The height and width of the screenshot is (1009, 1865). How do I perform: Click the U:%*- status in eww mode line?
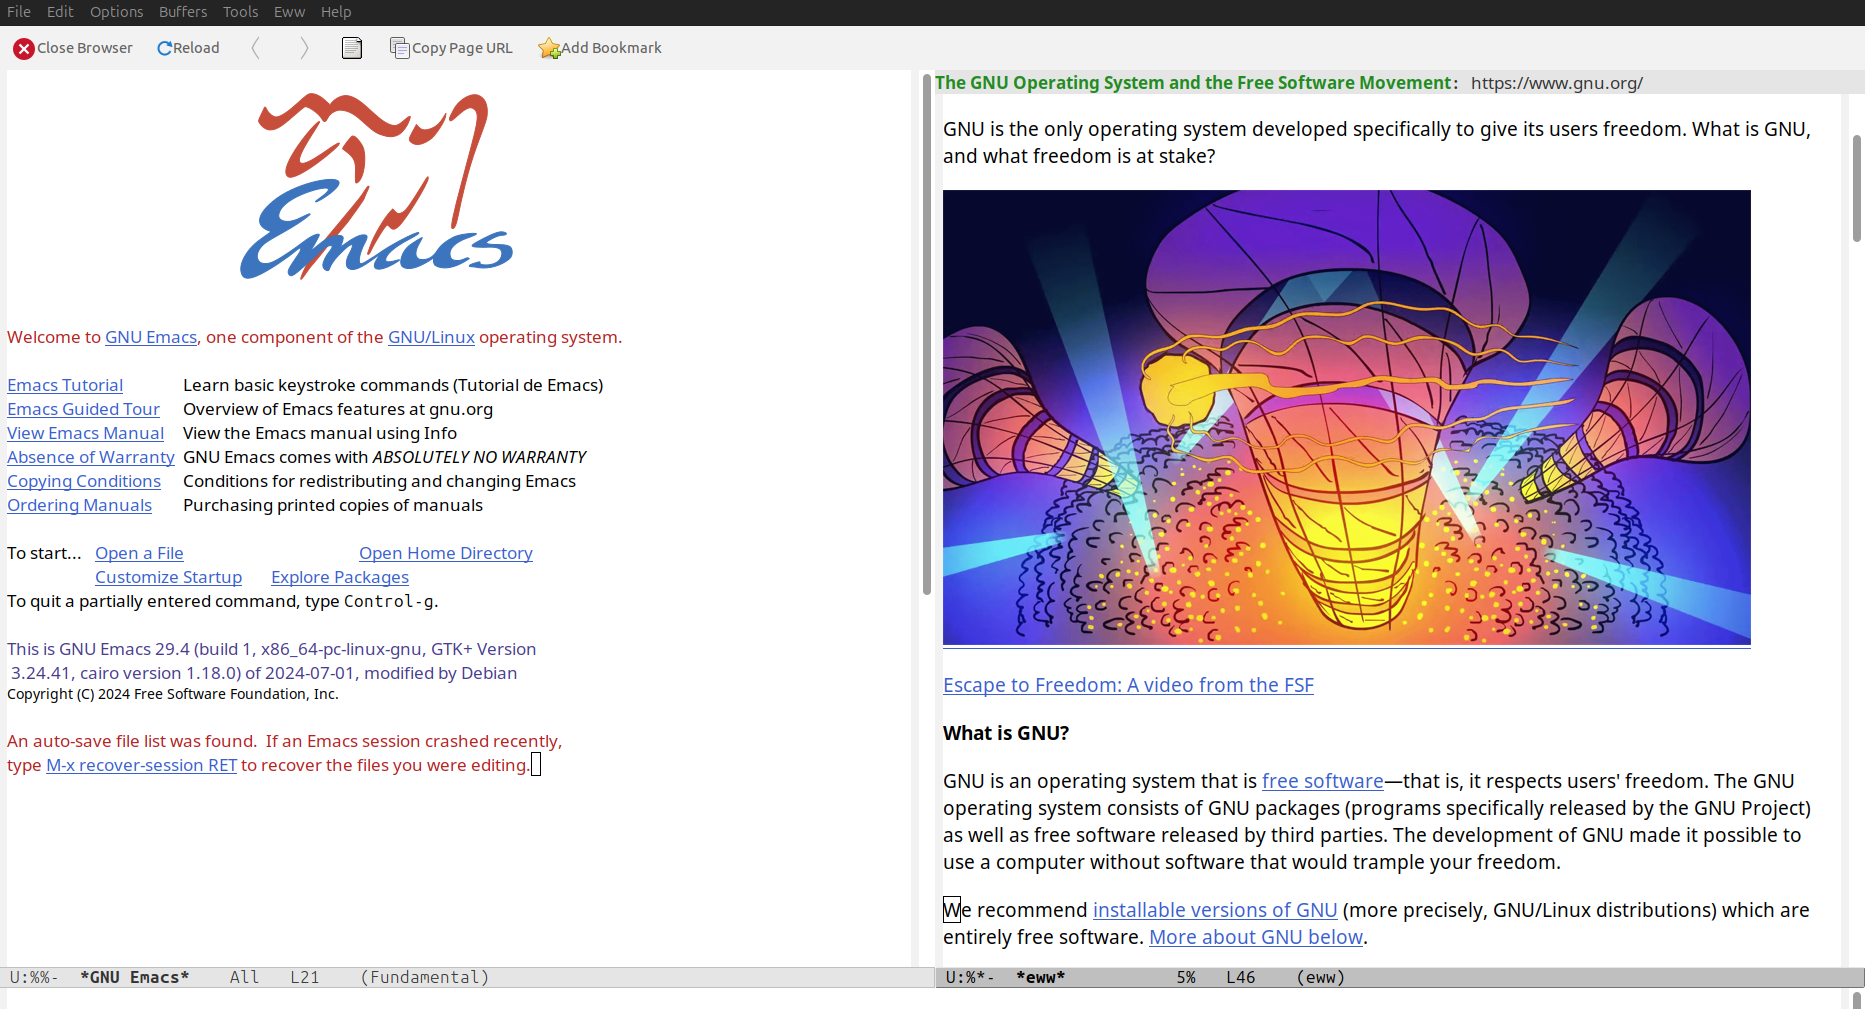[970, 977]
